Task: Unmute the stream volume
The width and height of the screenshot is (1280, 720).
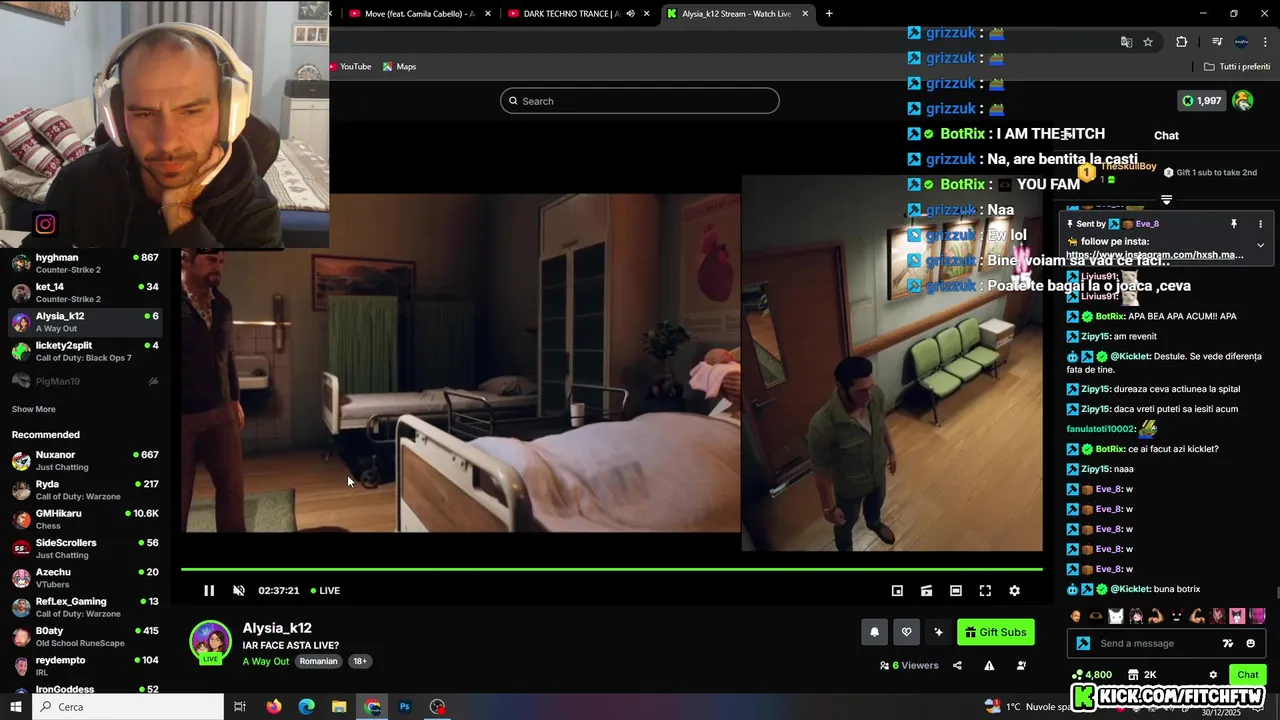Action: pos(239,591)
